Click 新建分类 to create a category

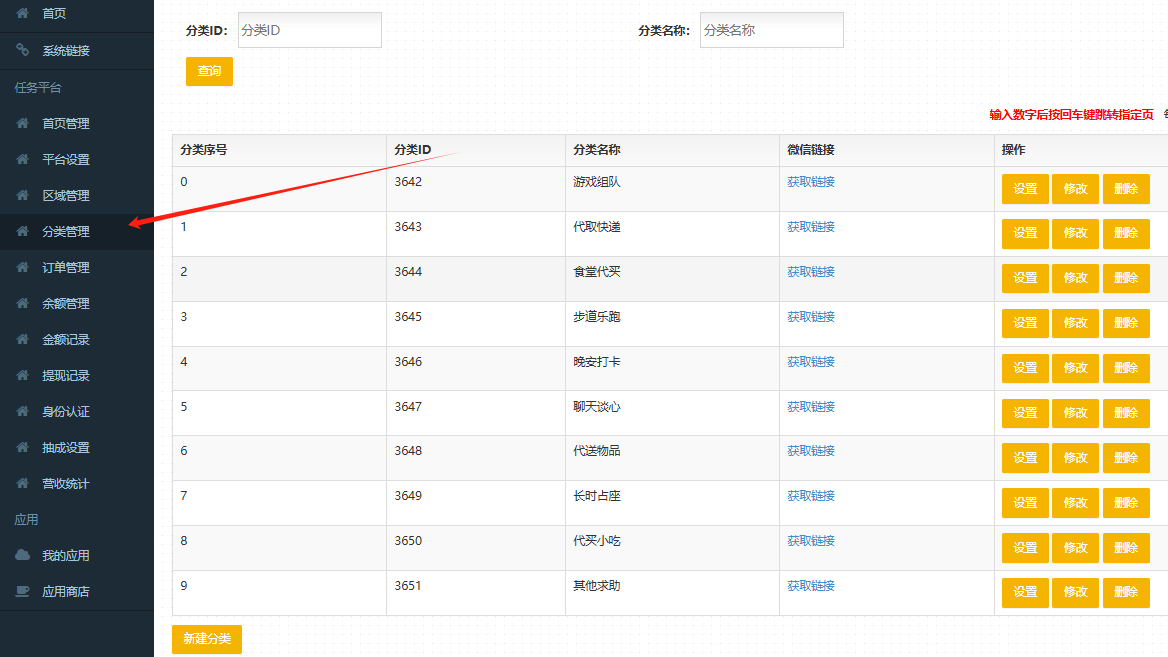coord(207,639)
